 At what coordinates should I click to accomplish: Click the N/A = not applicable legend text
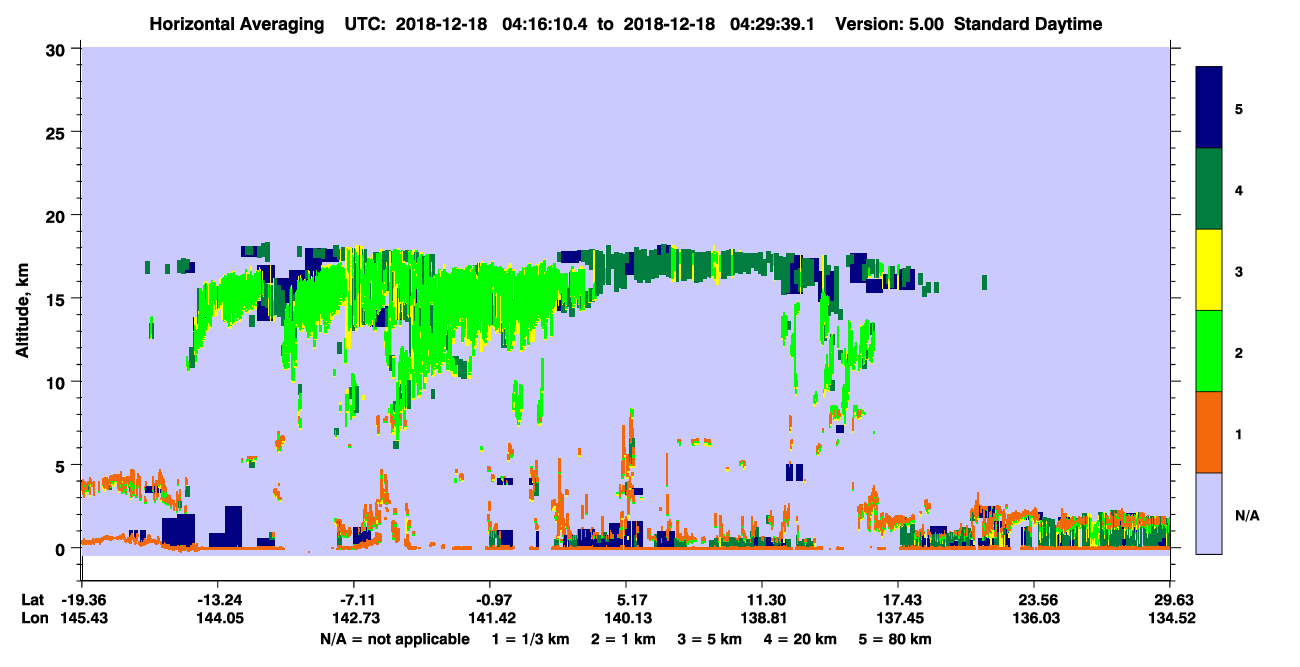coord(395,639)
